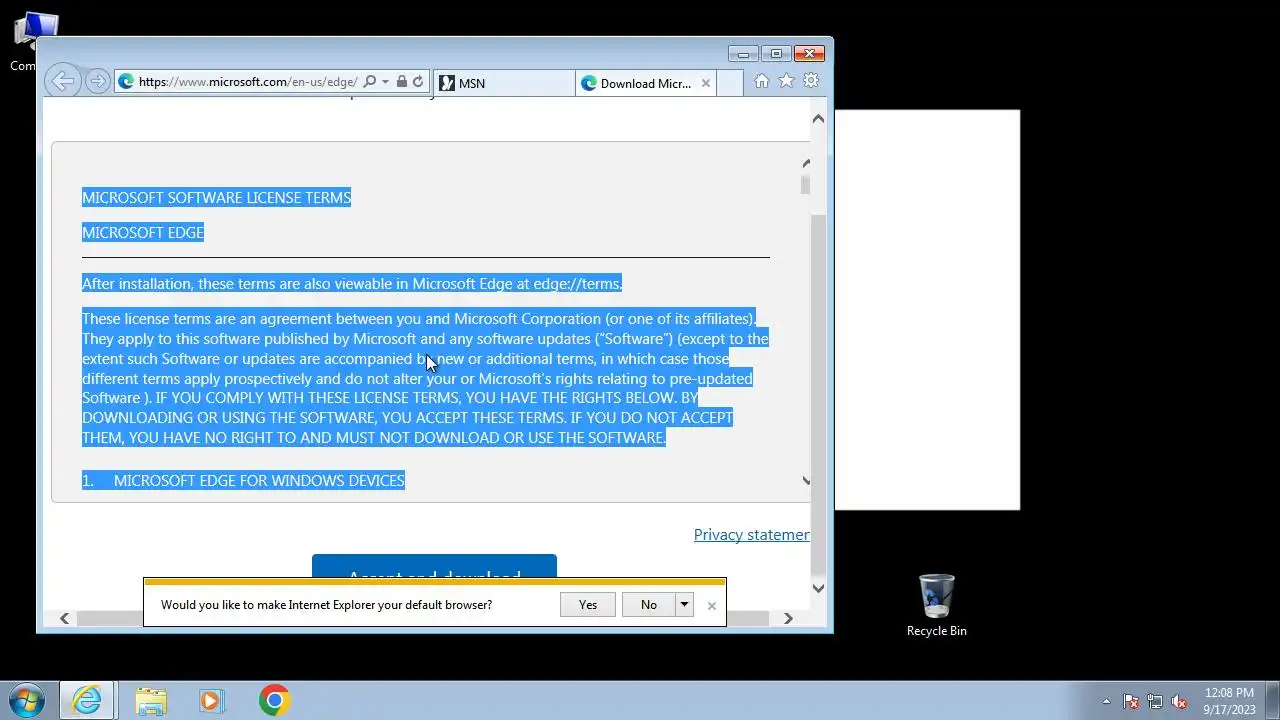The height and width of the screenshot is (720, 1280).
Task: Click the page scroll-down arrow
Action: [818, 588]
